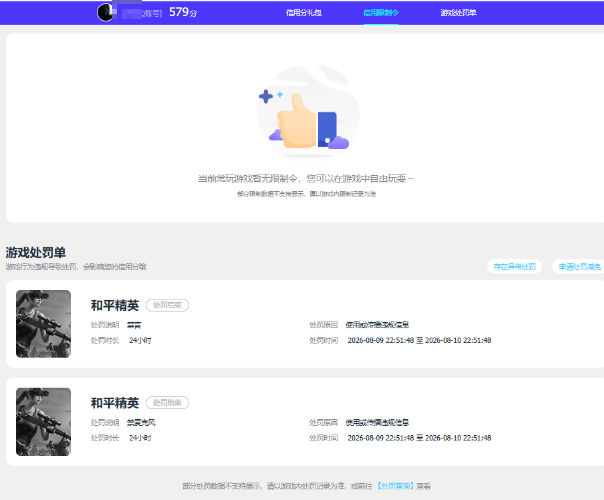Click the 禁言 penalty description
This screenshot has height=500, width=604.
pos(134,325)
